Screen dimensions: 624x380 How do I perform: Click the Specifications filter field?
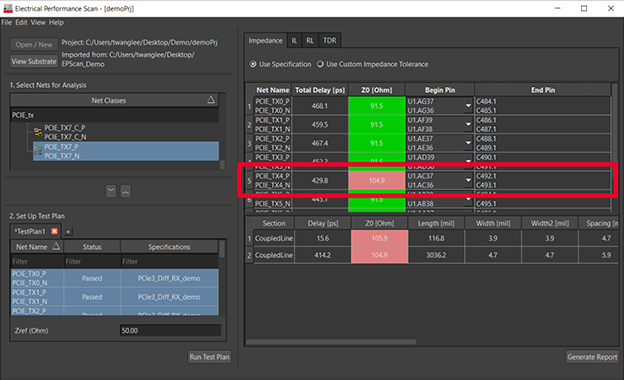click(170, 261)
